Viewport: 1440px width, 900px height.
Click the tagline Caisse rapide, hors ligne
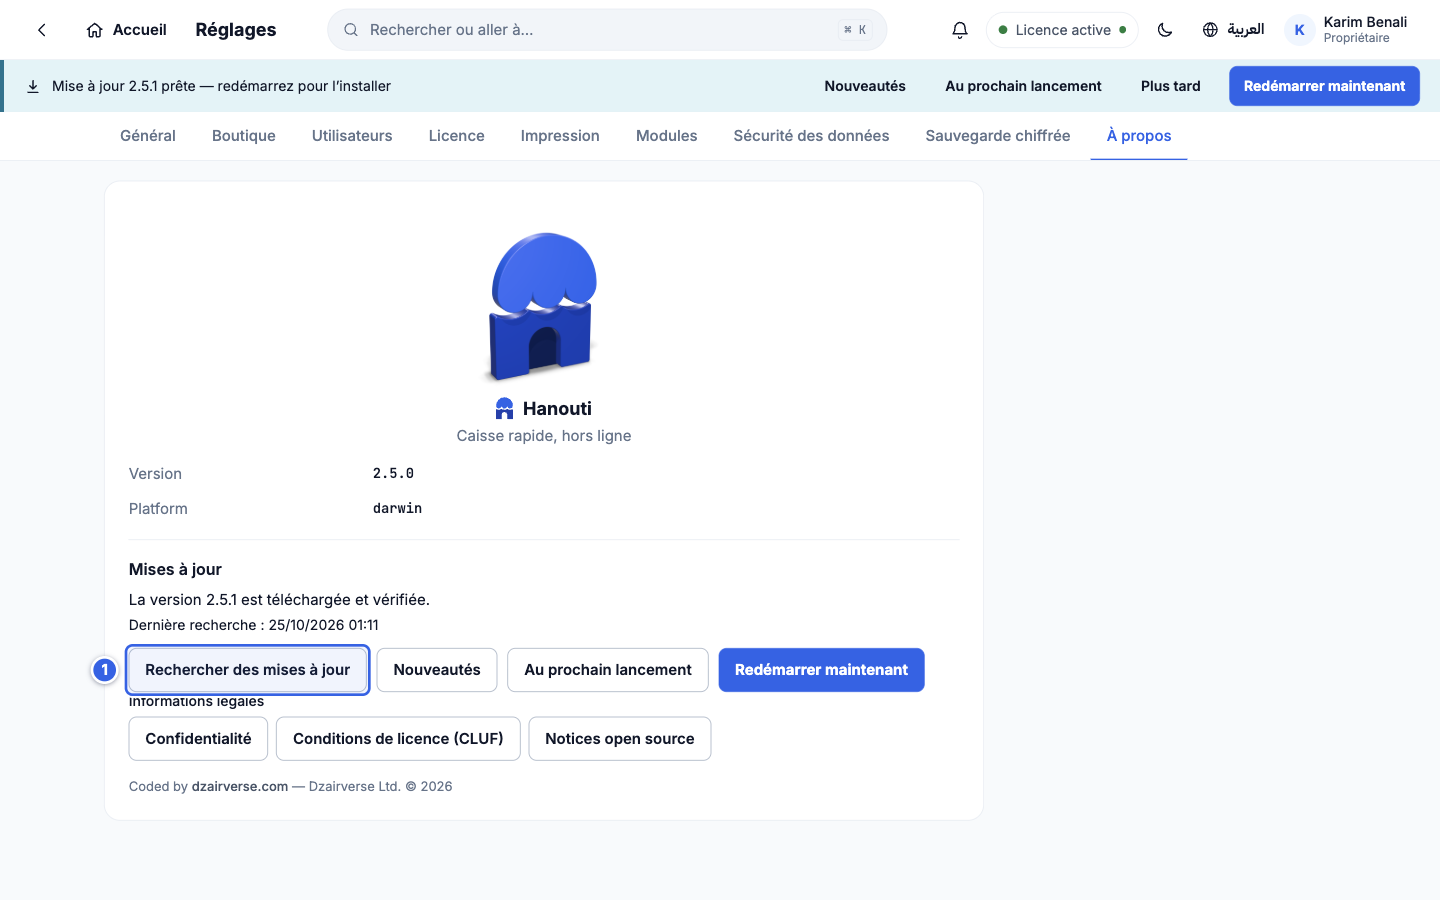tap(544, 436)
